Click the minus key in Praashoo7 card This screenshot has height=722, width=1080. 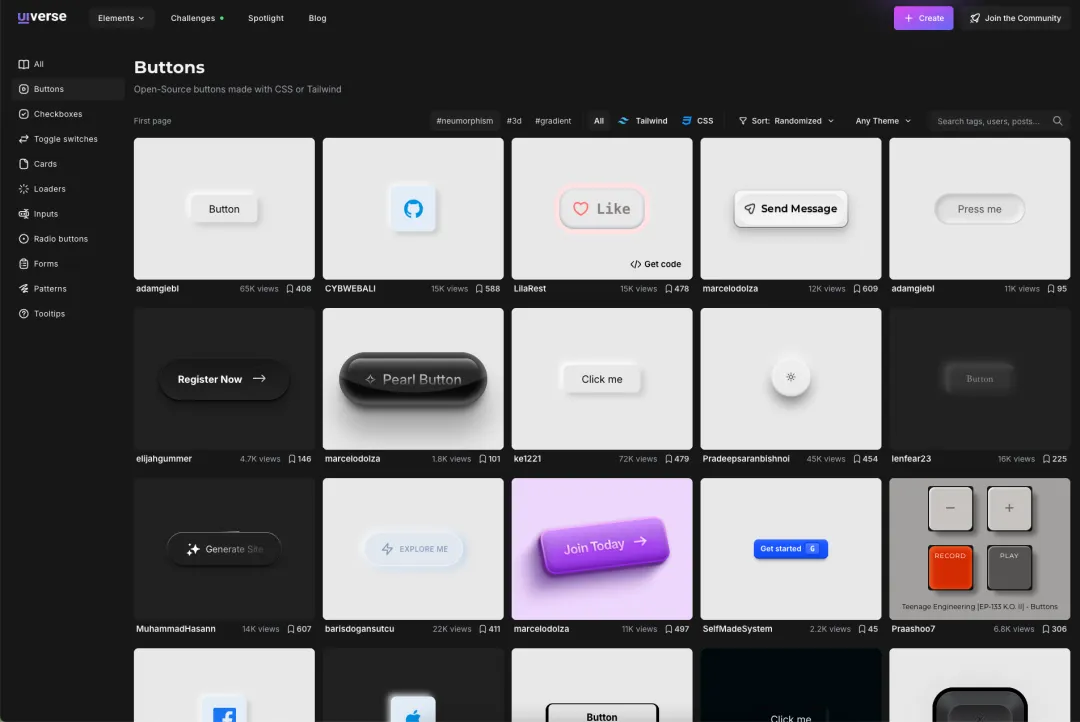tap(950, 508)
